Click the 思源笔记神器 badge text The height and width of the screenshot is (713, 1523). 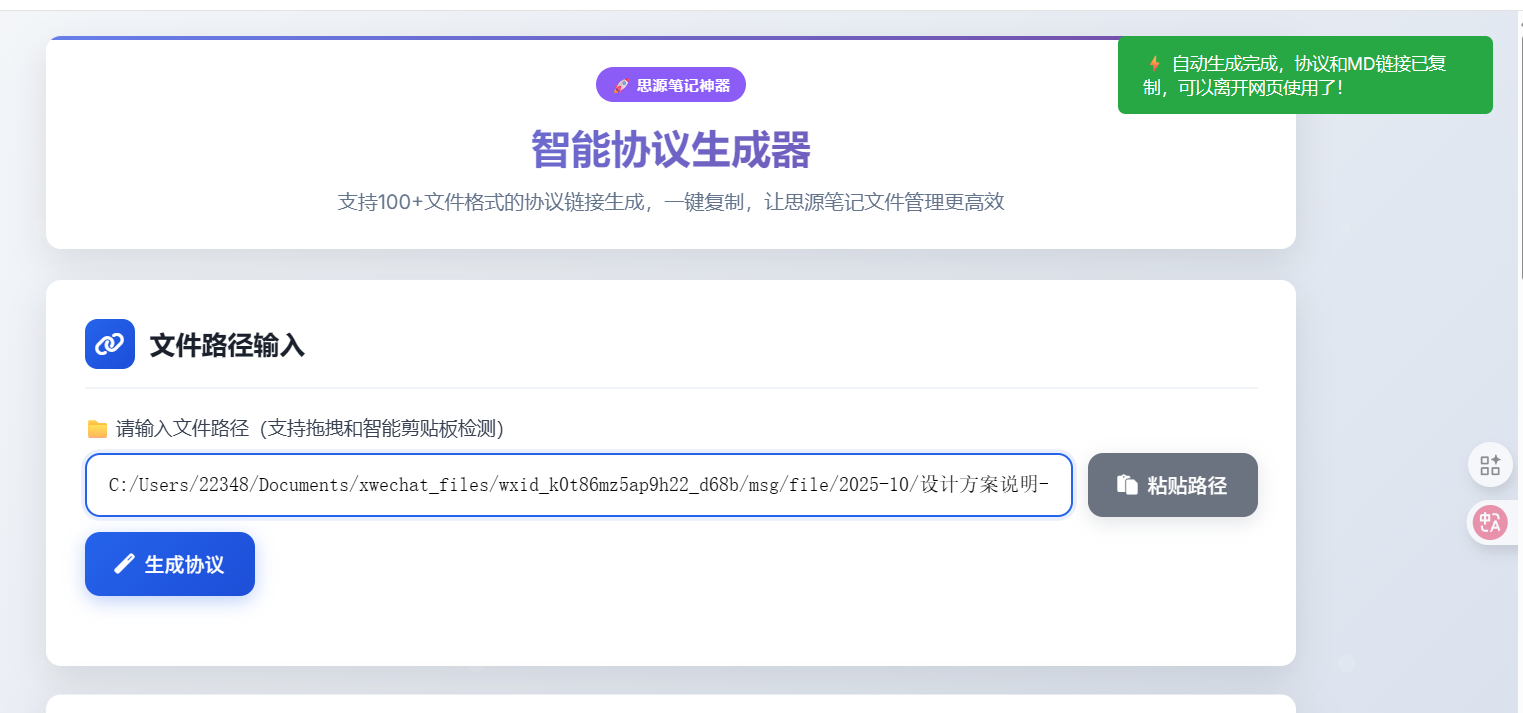click(x=683, y=86)
